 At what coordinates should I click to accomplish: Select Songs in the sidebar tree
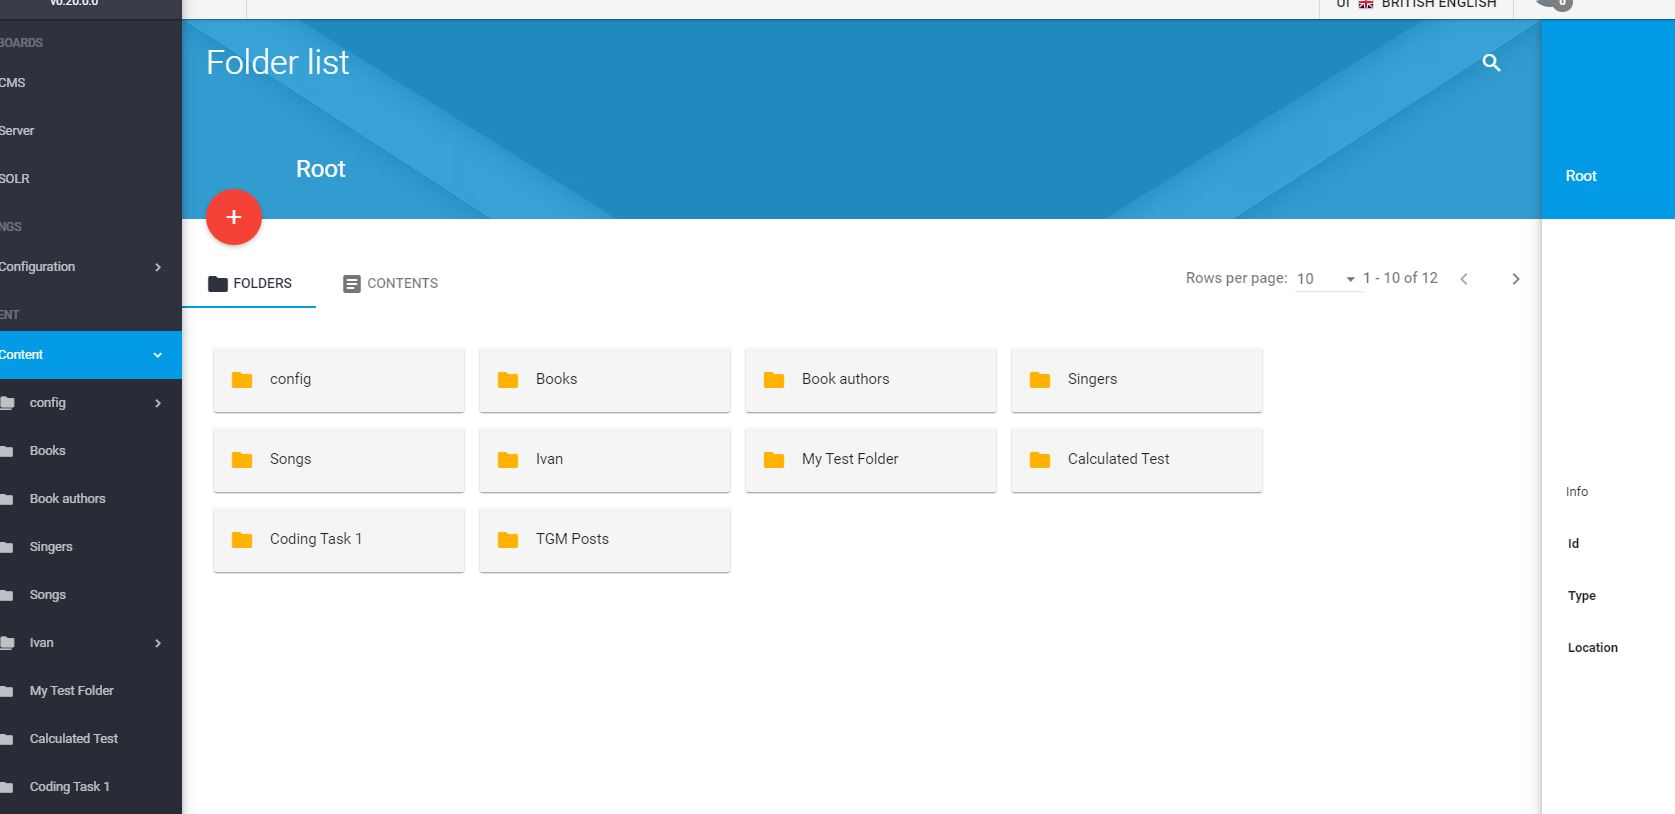coord(90,595)
